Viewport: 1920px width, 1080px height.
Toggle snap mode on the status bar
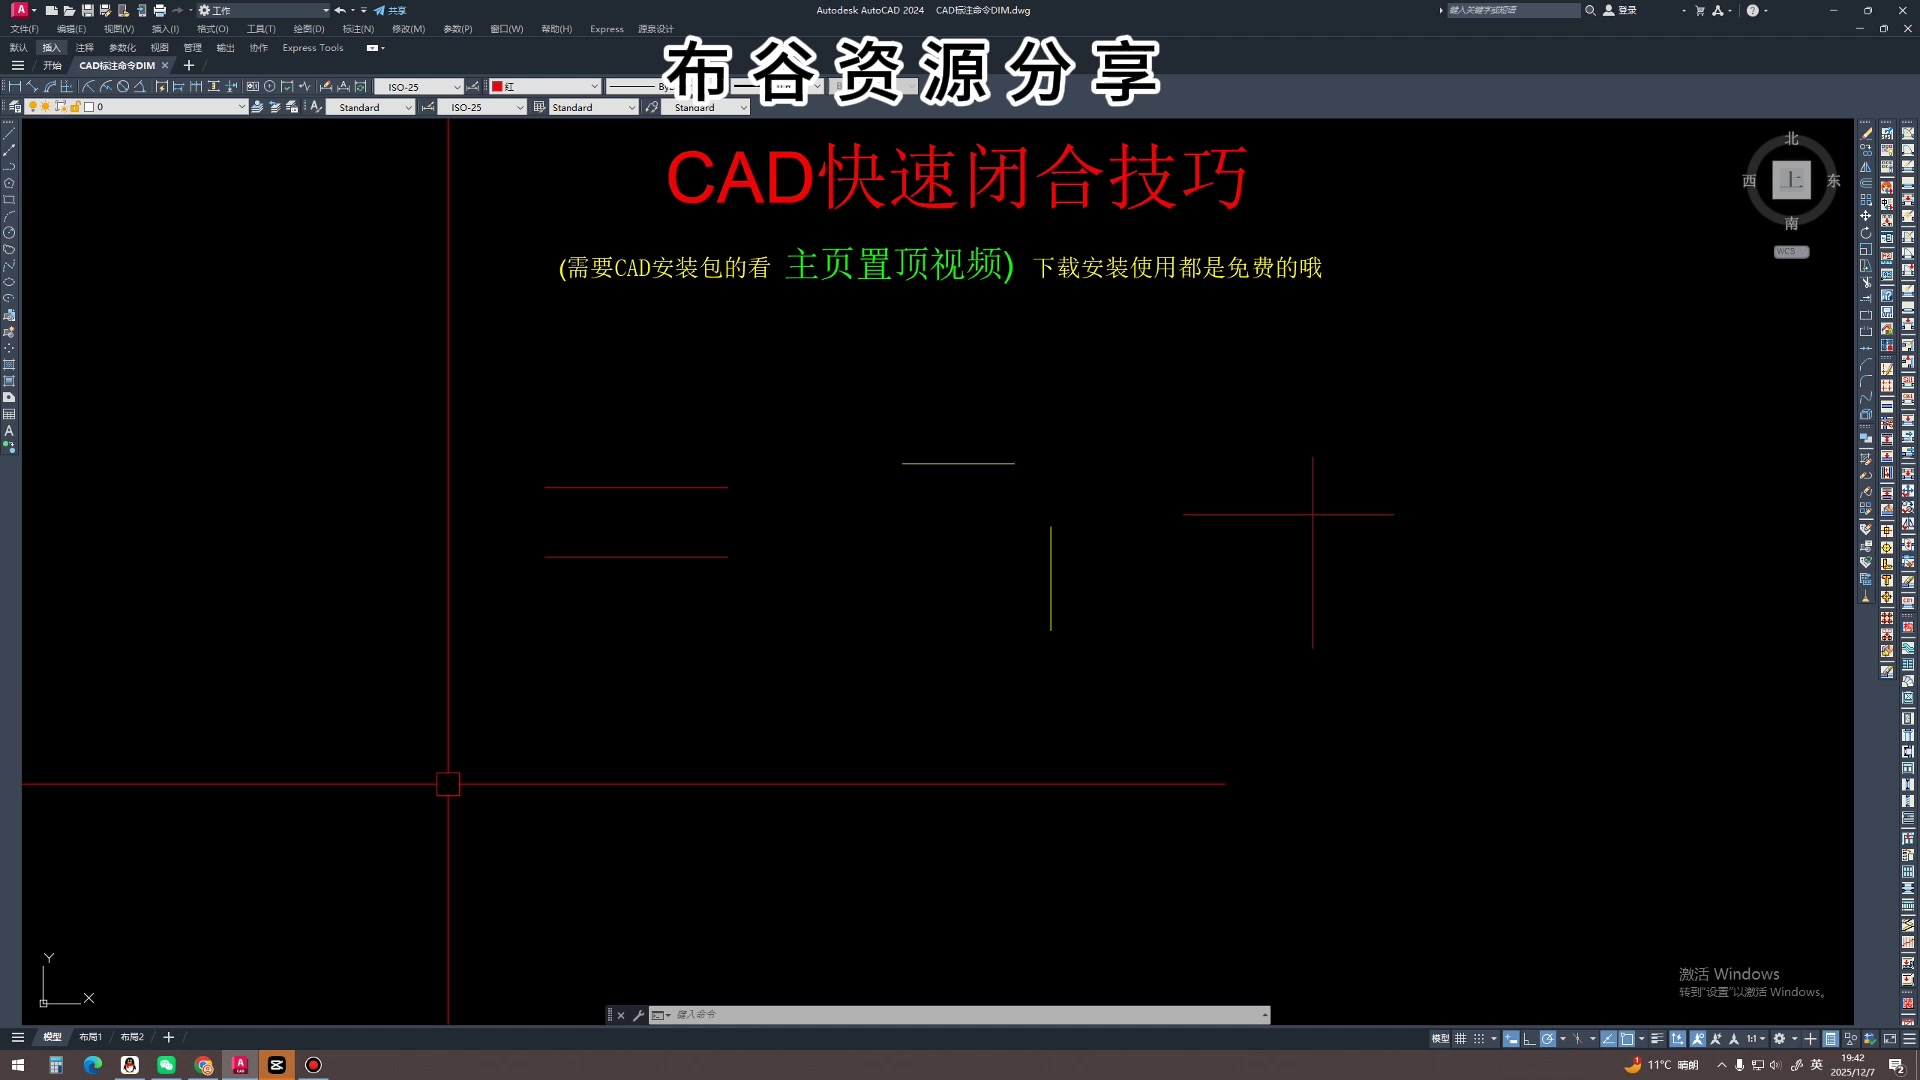(x=1478, y=1038)
